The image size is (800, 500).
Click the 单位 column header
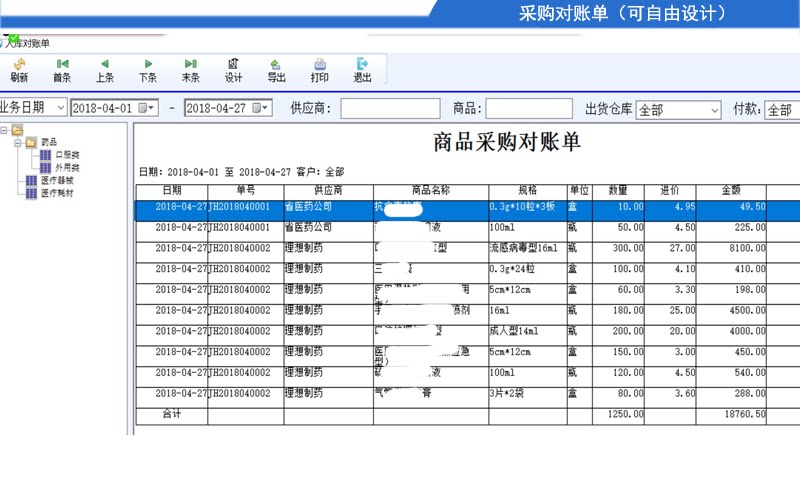(580, 191)
